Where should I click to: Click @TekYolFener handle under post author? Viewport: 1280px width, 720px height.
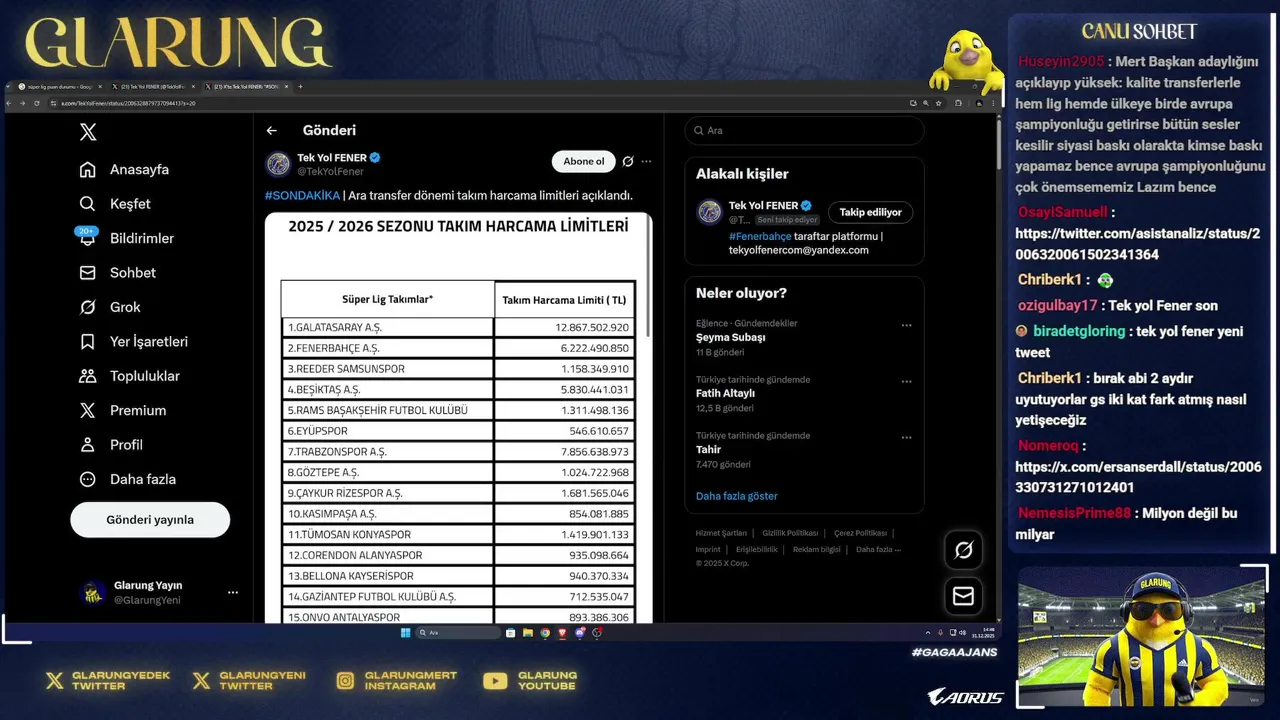[x=330, y=172]
